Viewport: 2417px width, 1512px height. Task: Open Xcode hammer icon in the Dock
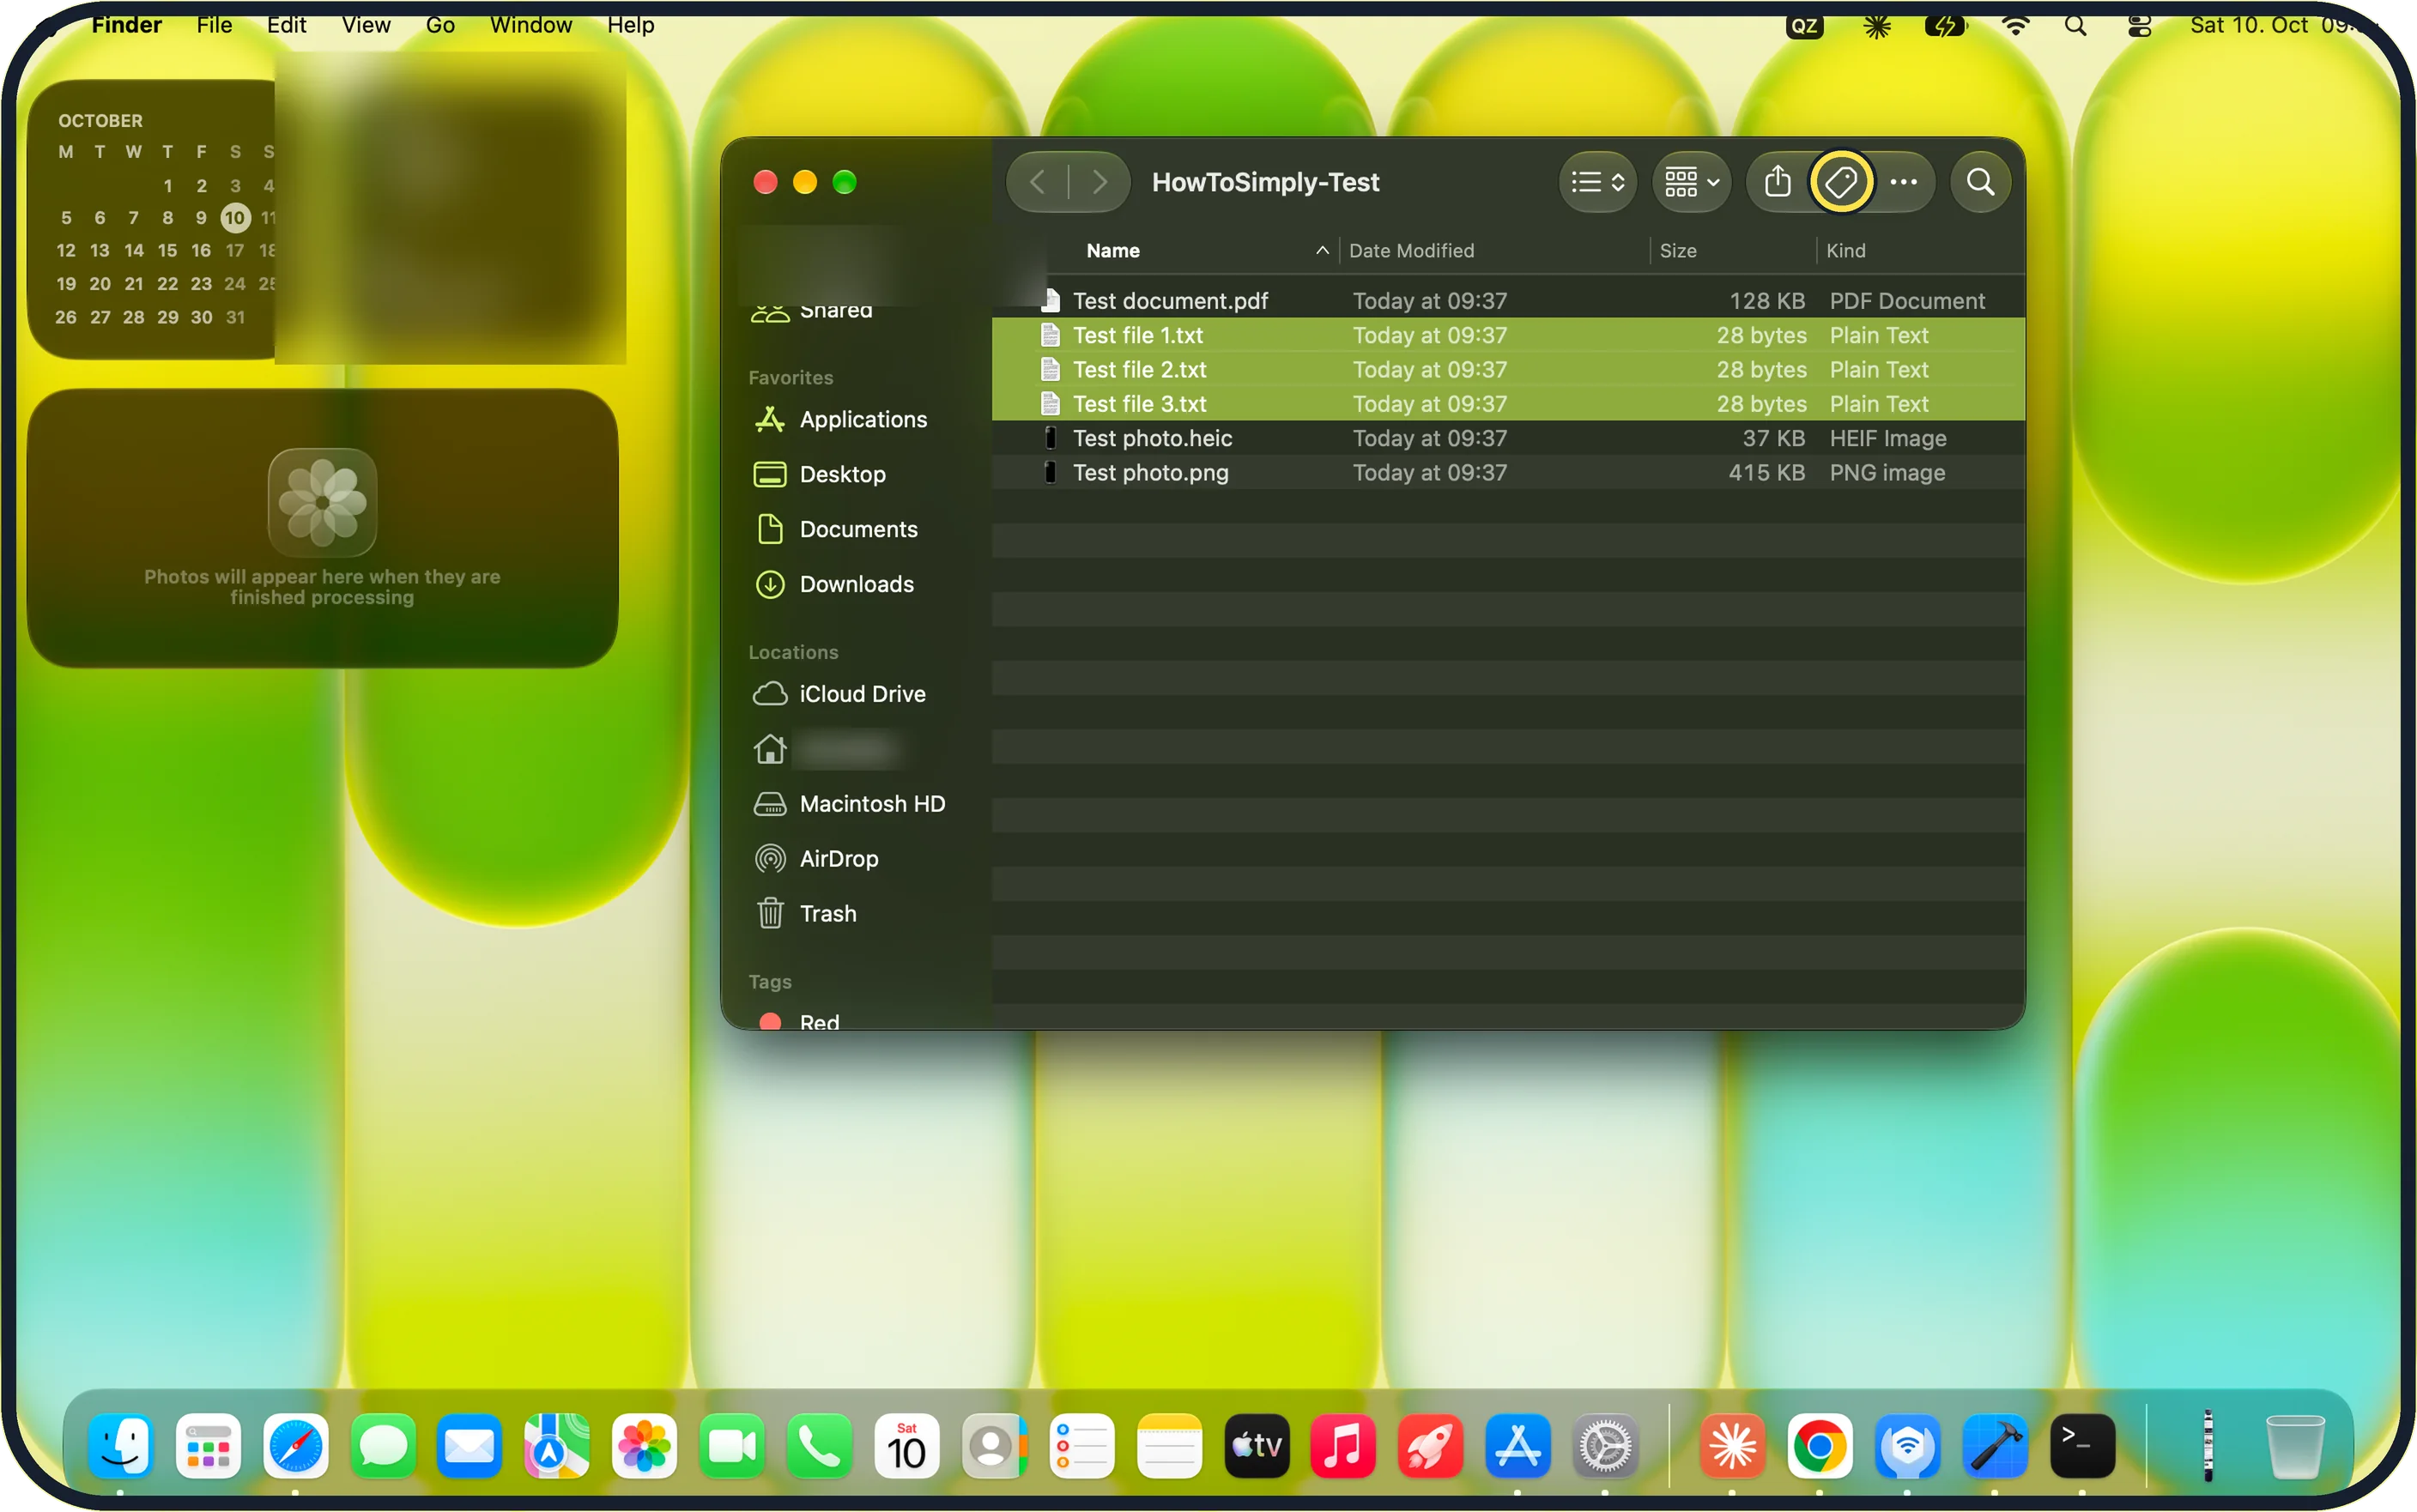click(x=1994, y=1445)
